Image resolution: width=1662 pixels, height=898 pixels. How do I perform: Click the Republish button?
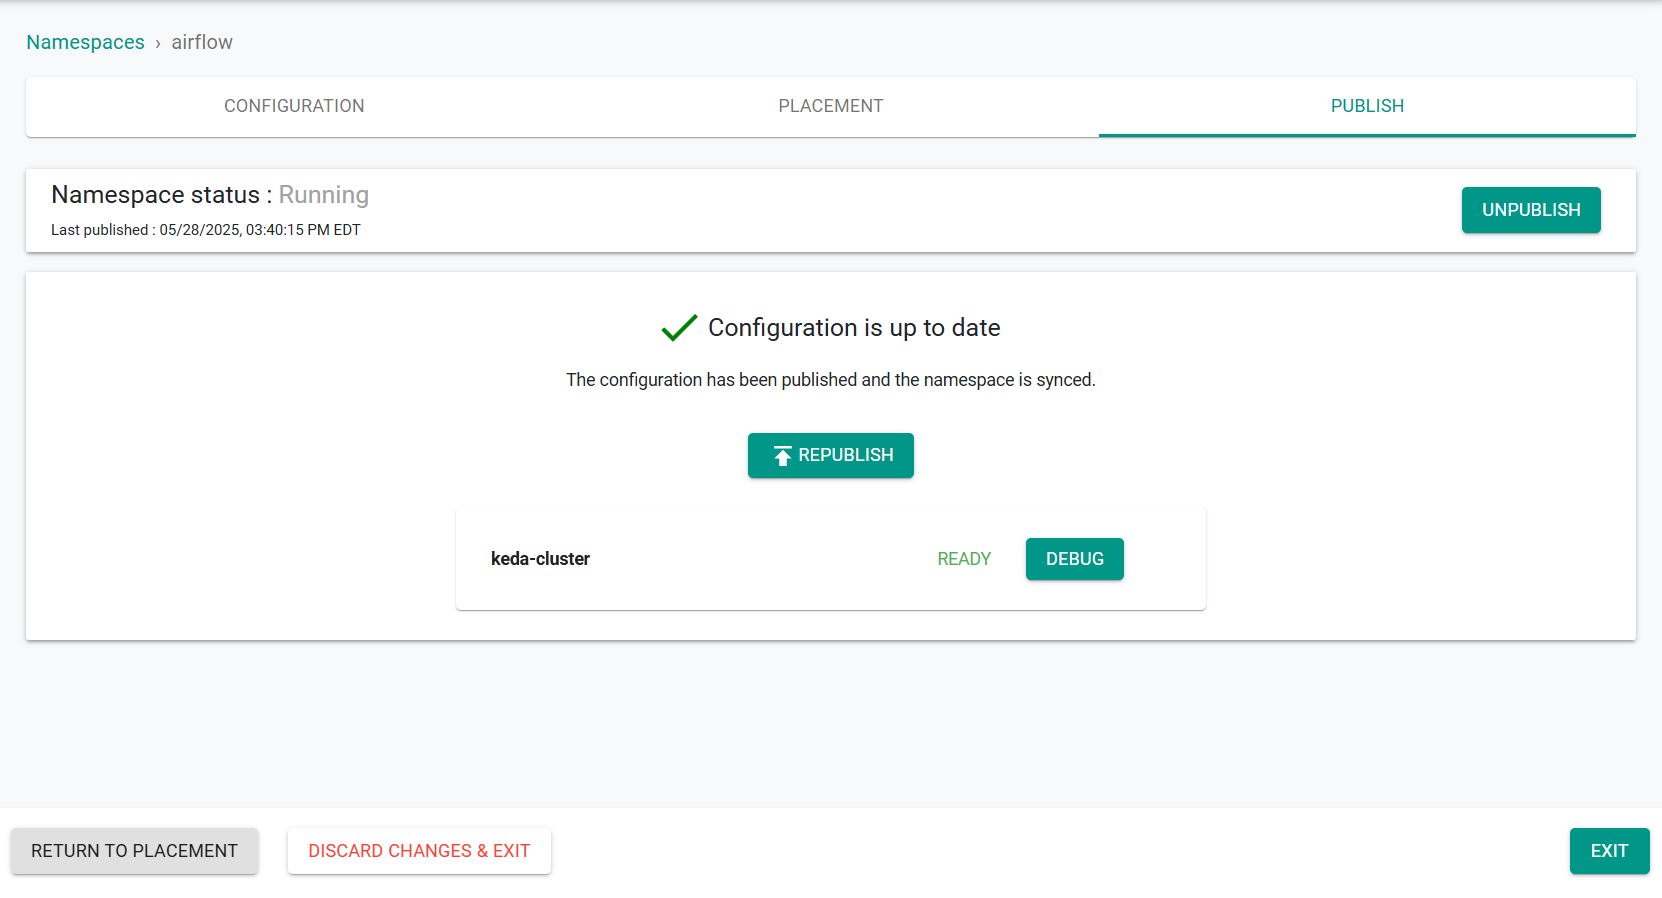(831, 455)
